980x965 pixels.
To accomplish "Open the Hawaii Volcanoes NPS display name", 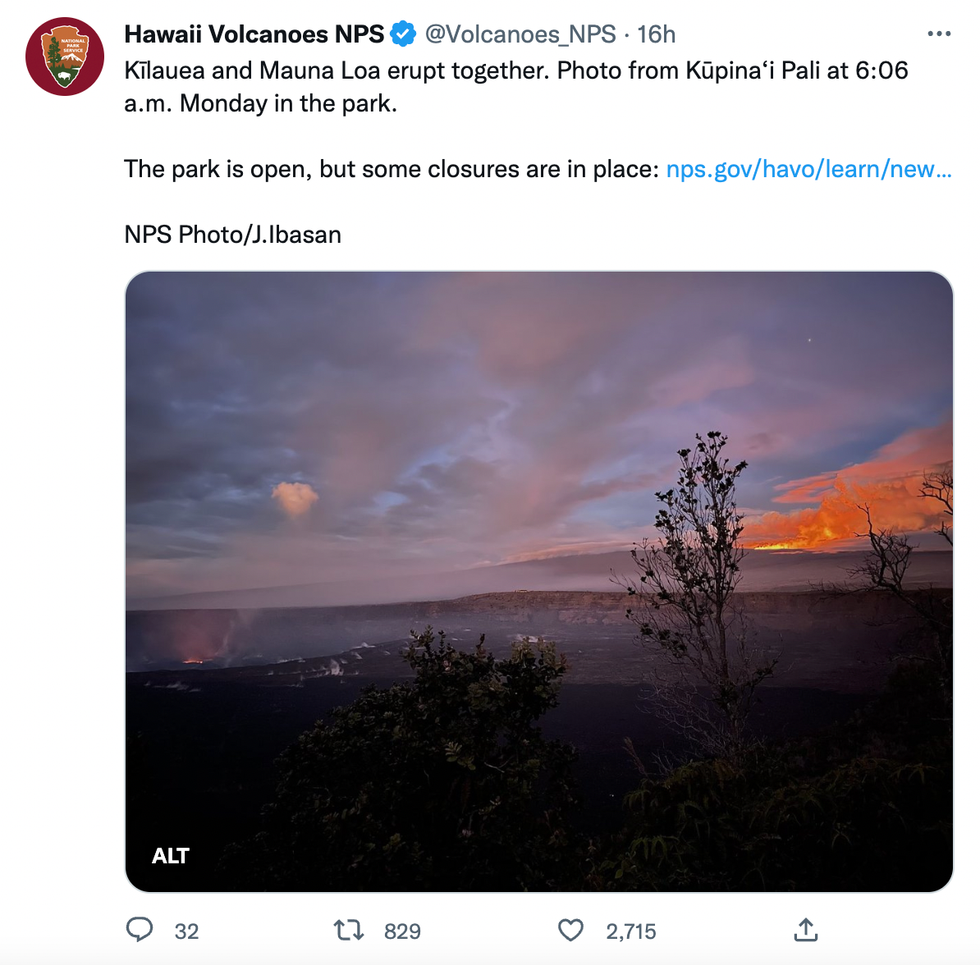I will (254, 34).
